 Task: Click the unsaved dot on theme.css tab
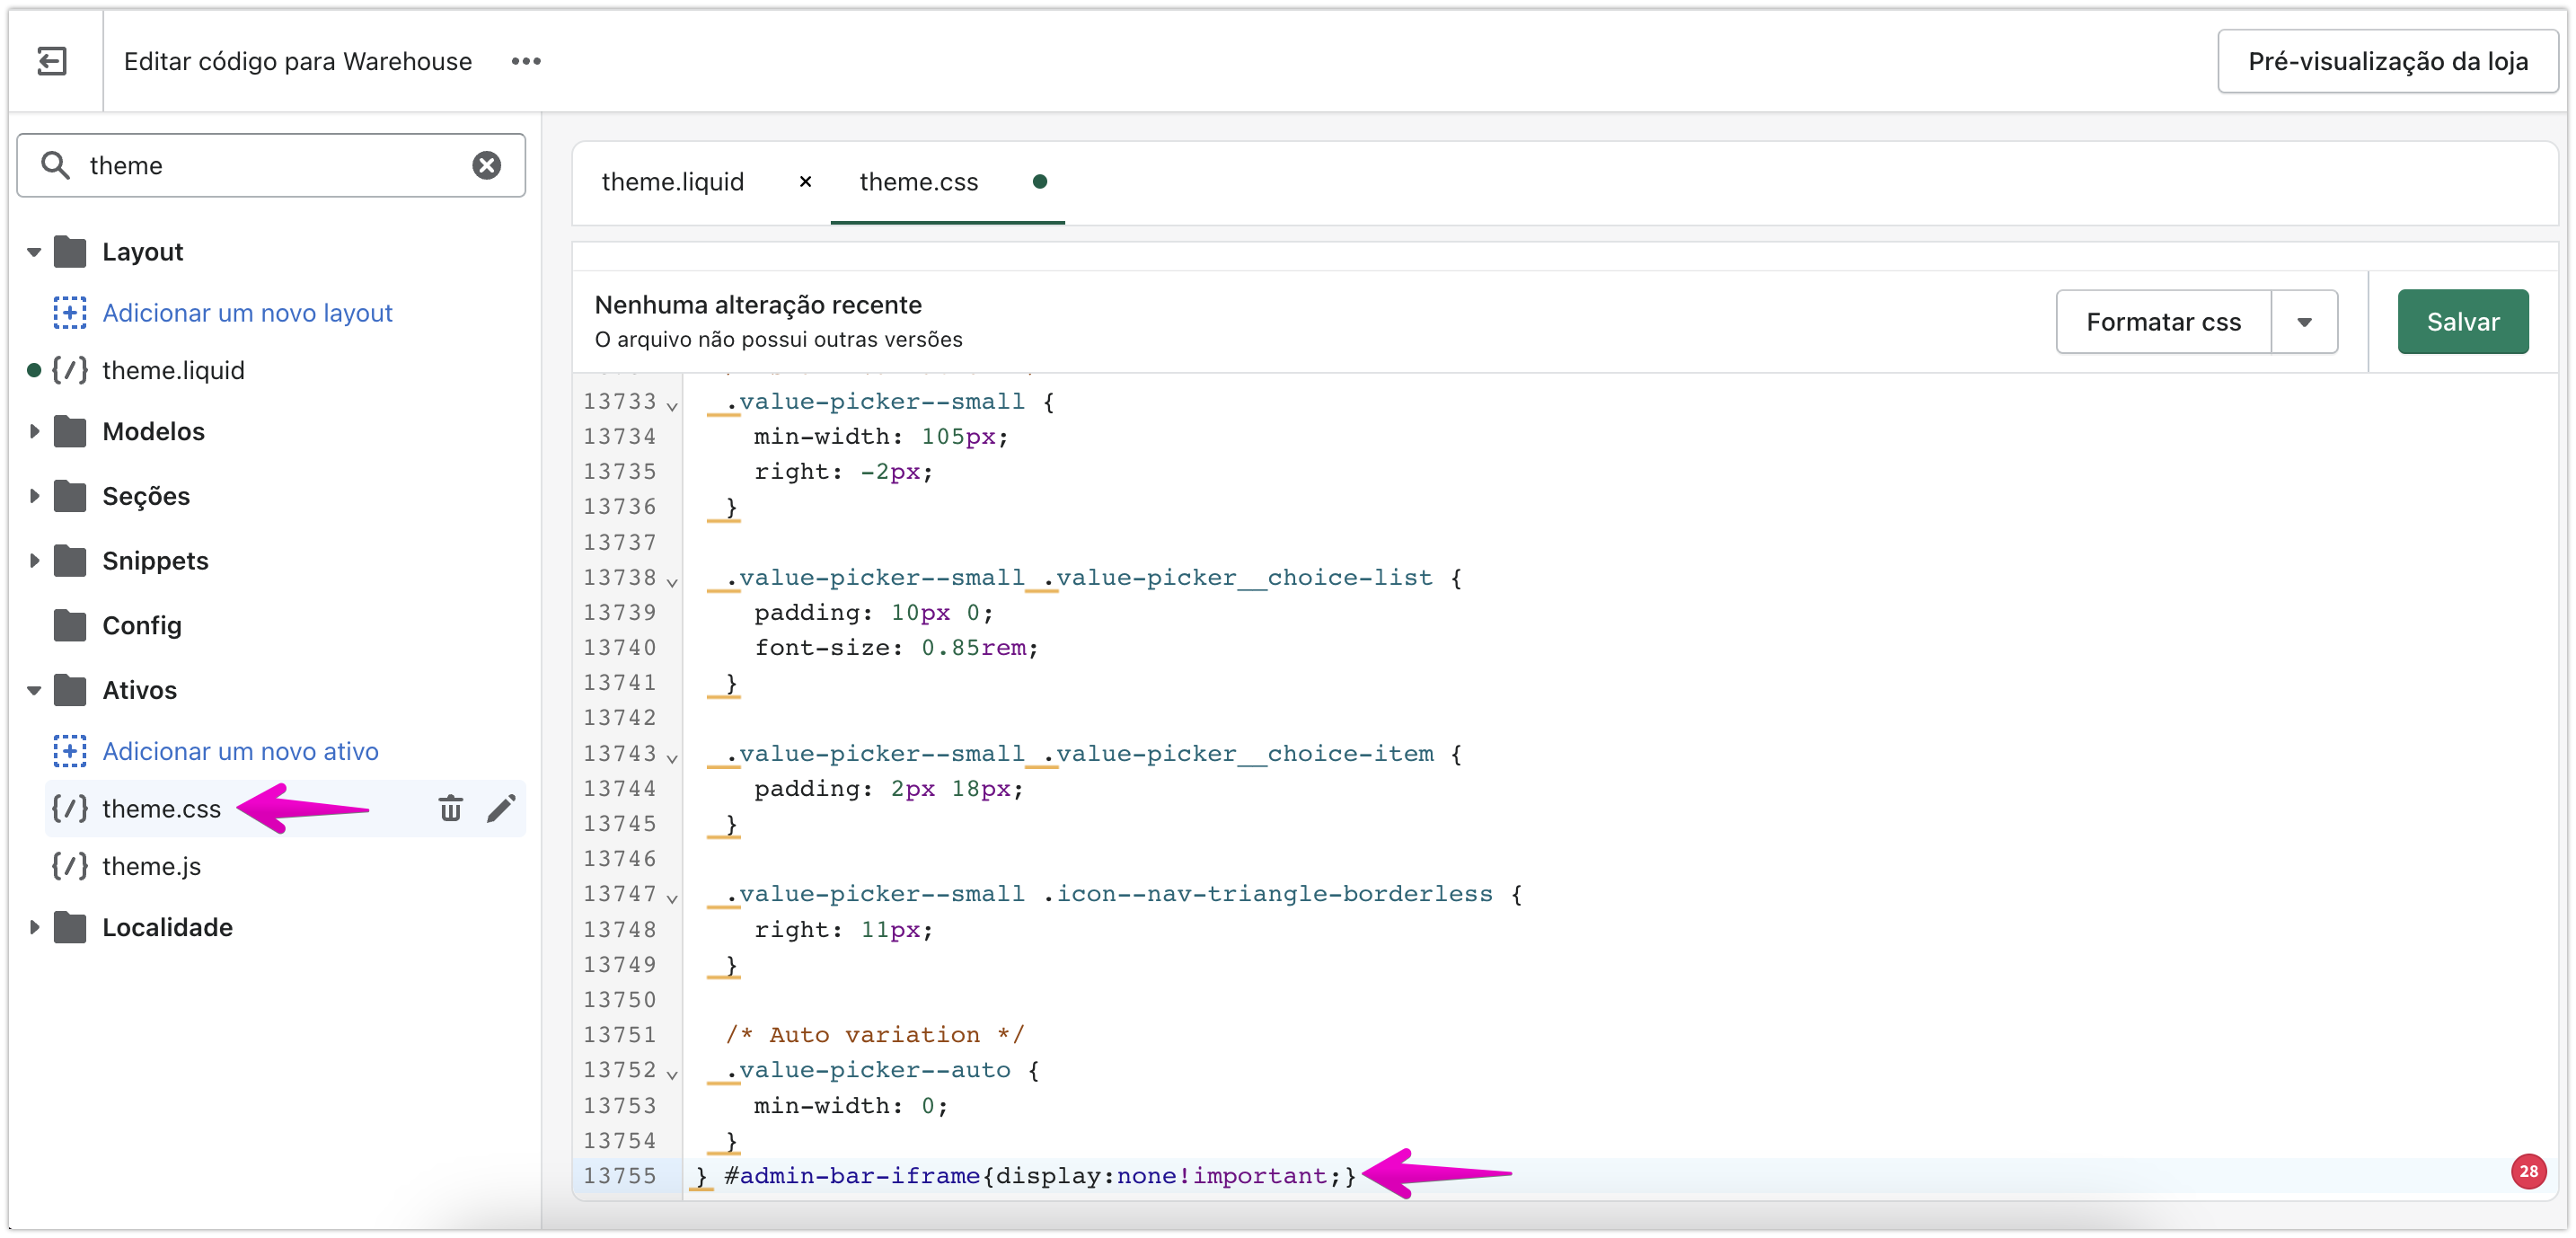1039,182
